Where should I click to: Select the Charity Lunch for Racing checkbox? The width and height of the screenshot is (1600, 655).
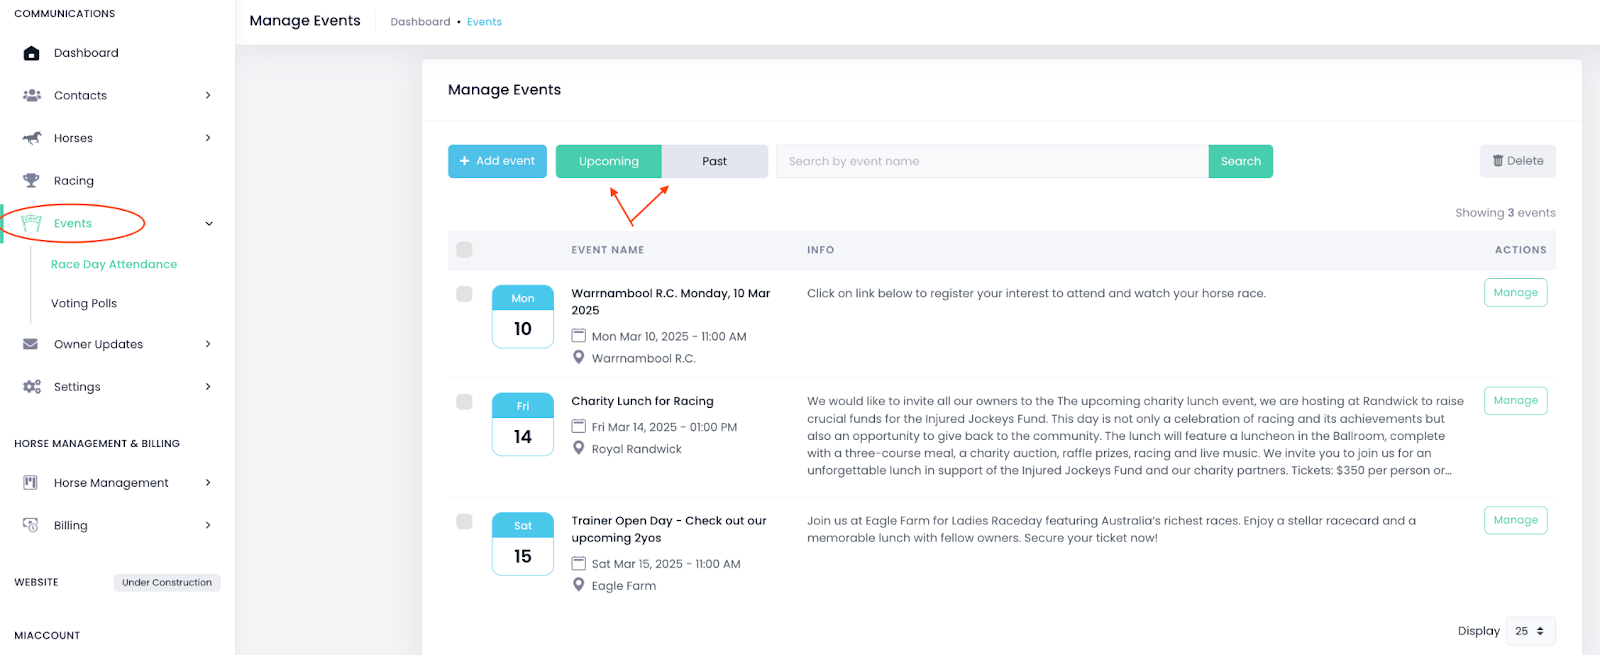click(x=464, y=402)
